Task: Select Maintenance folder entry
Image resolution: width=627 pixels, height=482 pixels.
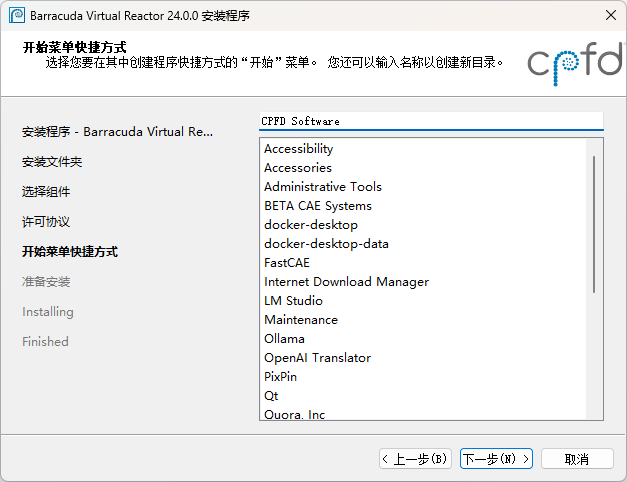Action: [x=301, y=320]
